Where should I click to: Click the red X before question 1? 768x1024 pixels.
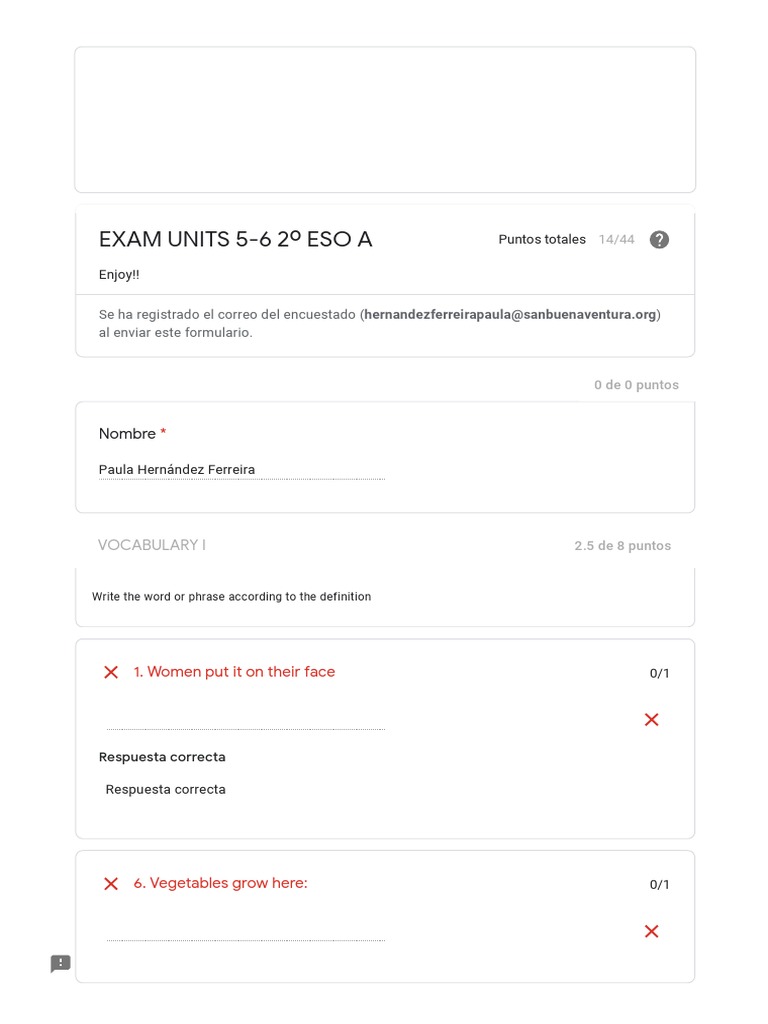coord(111,672)
